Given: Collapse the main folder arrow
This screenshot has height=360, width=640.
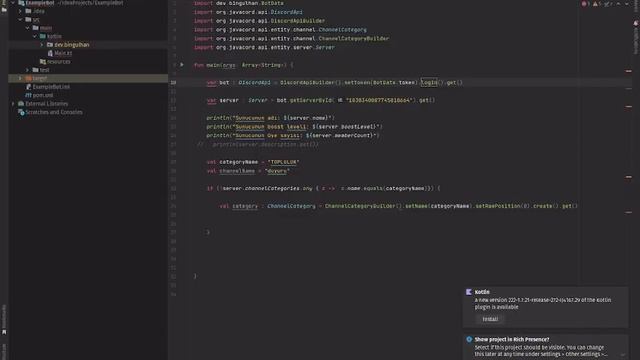Looking at the screenshot, I should click(28, 28).
